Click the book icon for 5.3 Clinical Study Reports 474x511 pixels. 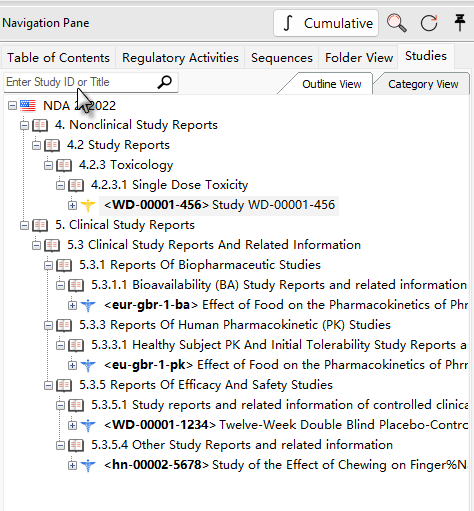[x=52, y=245]
